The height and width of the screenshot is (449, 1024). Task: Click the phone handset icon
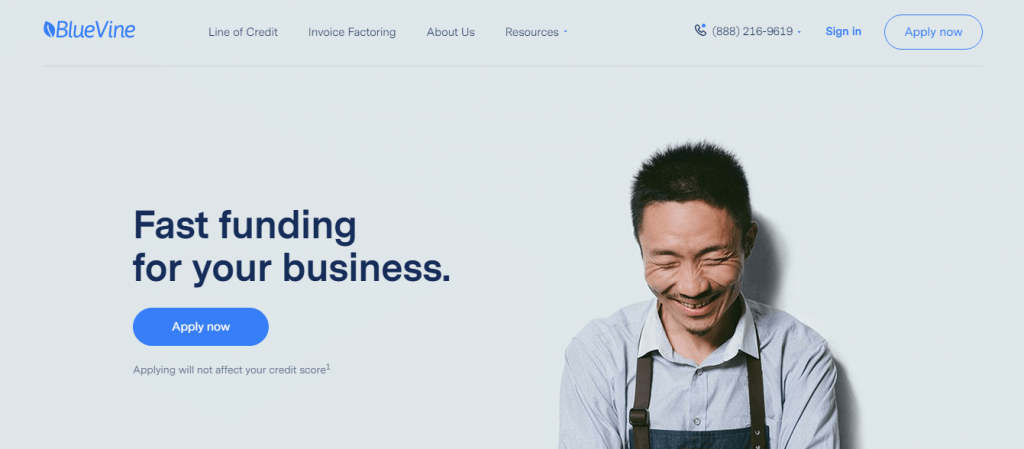click(700, 30)
